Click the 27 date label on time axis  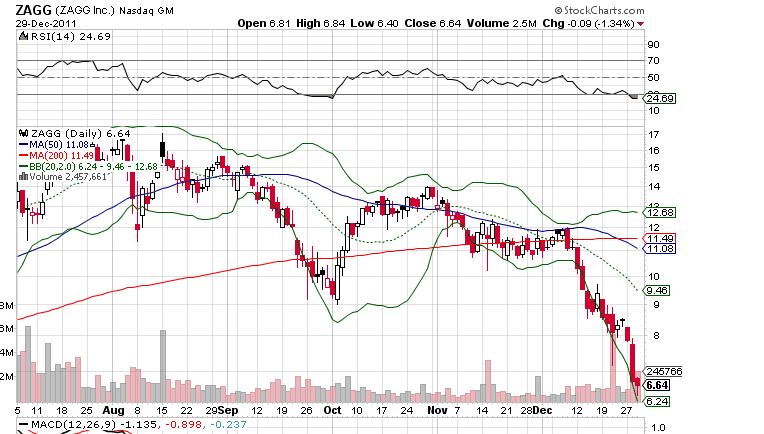(x=627, y=410)
